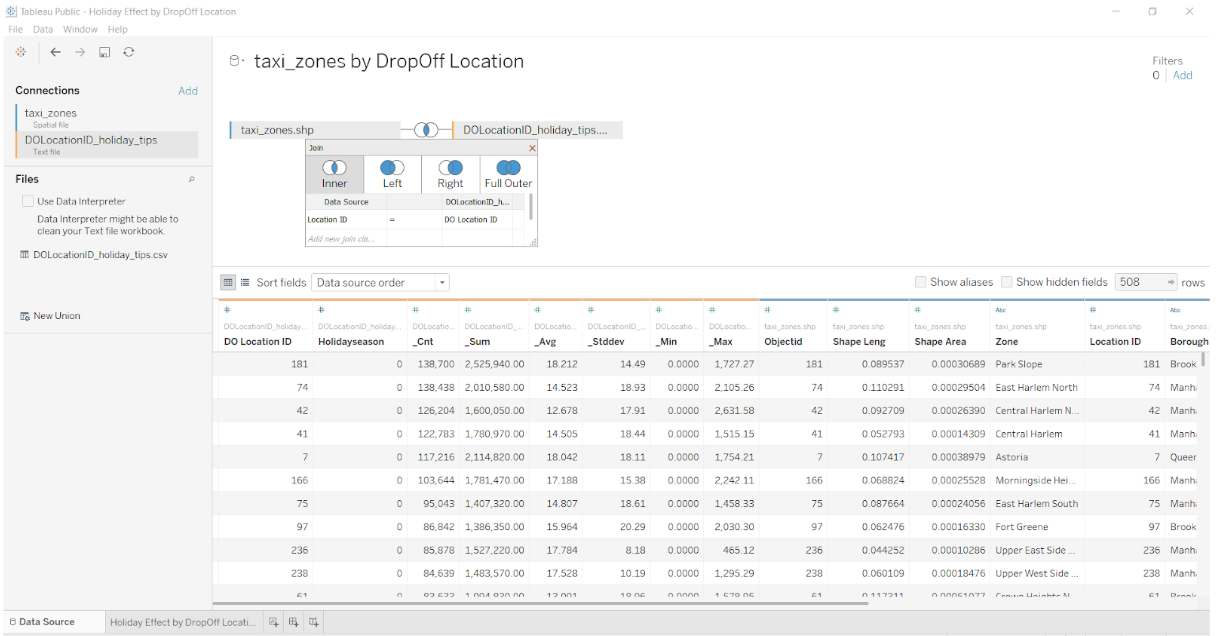The height and width of the screenshot is (636, 1216).
Task: Select the DOLocationID_holiday_tips connection
Action: (107, 144)
